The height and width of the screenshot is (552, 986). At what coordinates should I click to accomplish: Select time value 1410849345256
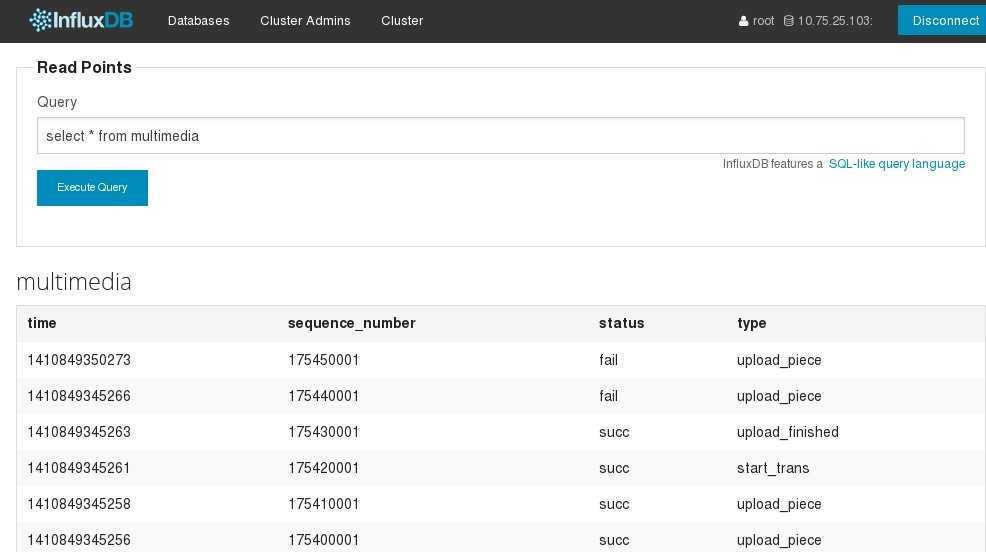point(79,539)
